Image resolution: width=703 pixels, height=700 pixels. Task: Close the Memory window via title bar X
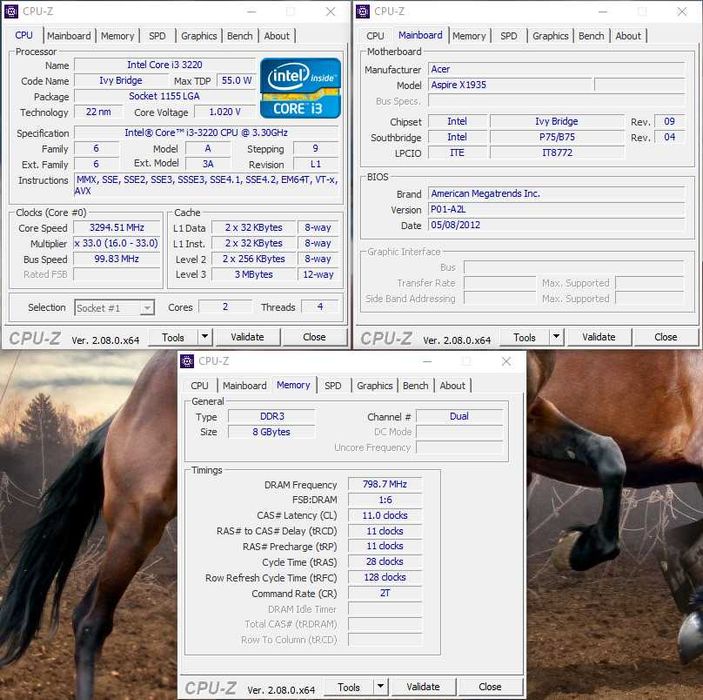click(506, 361)
